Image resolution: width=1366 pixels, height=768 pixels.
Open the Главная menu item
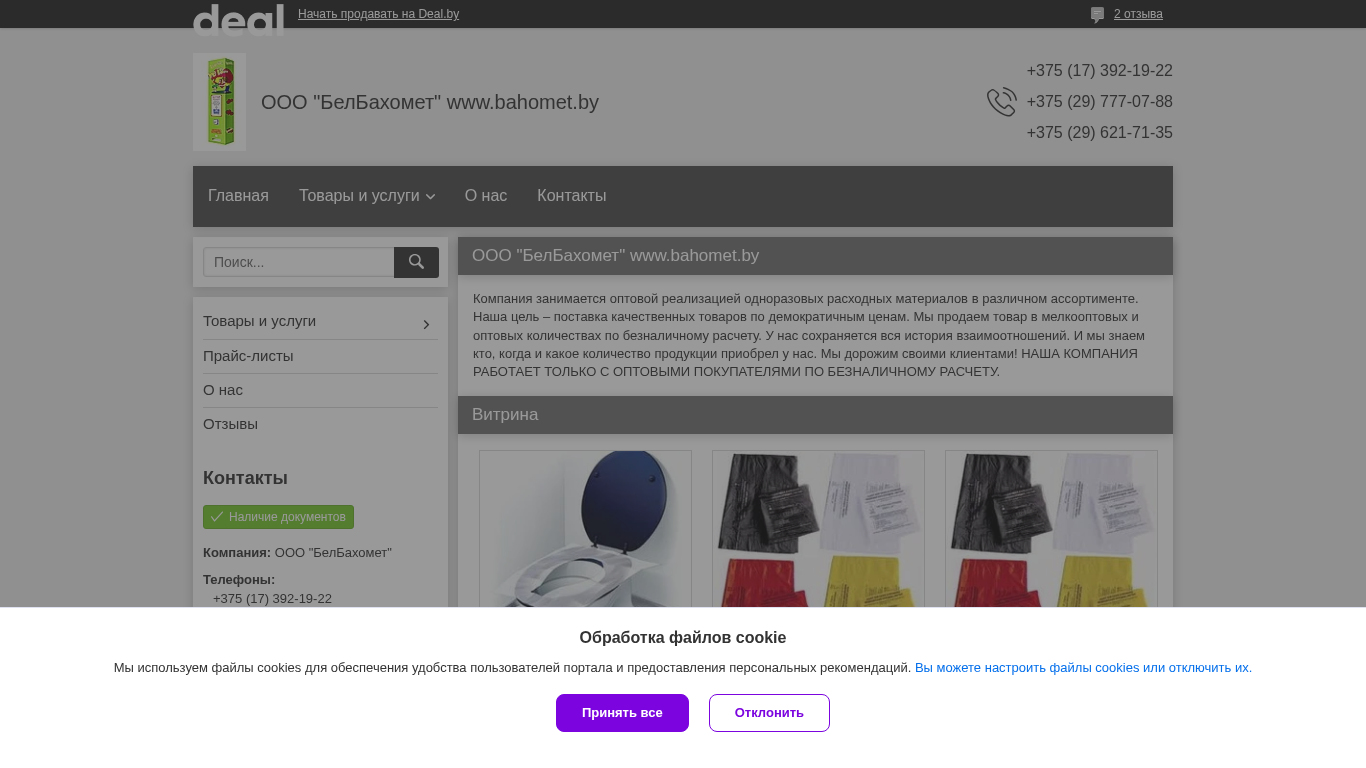(x=238, y=196)
